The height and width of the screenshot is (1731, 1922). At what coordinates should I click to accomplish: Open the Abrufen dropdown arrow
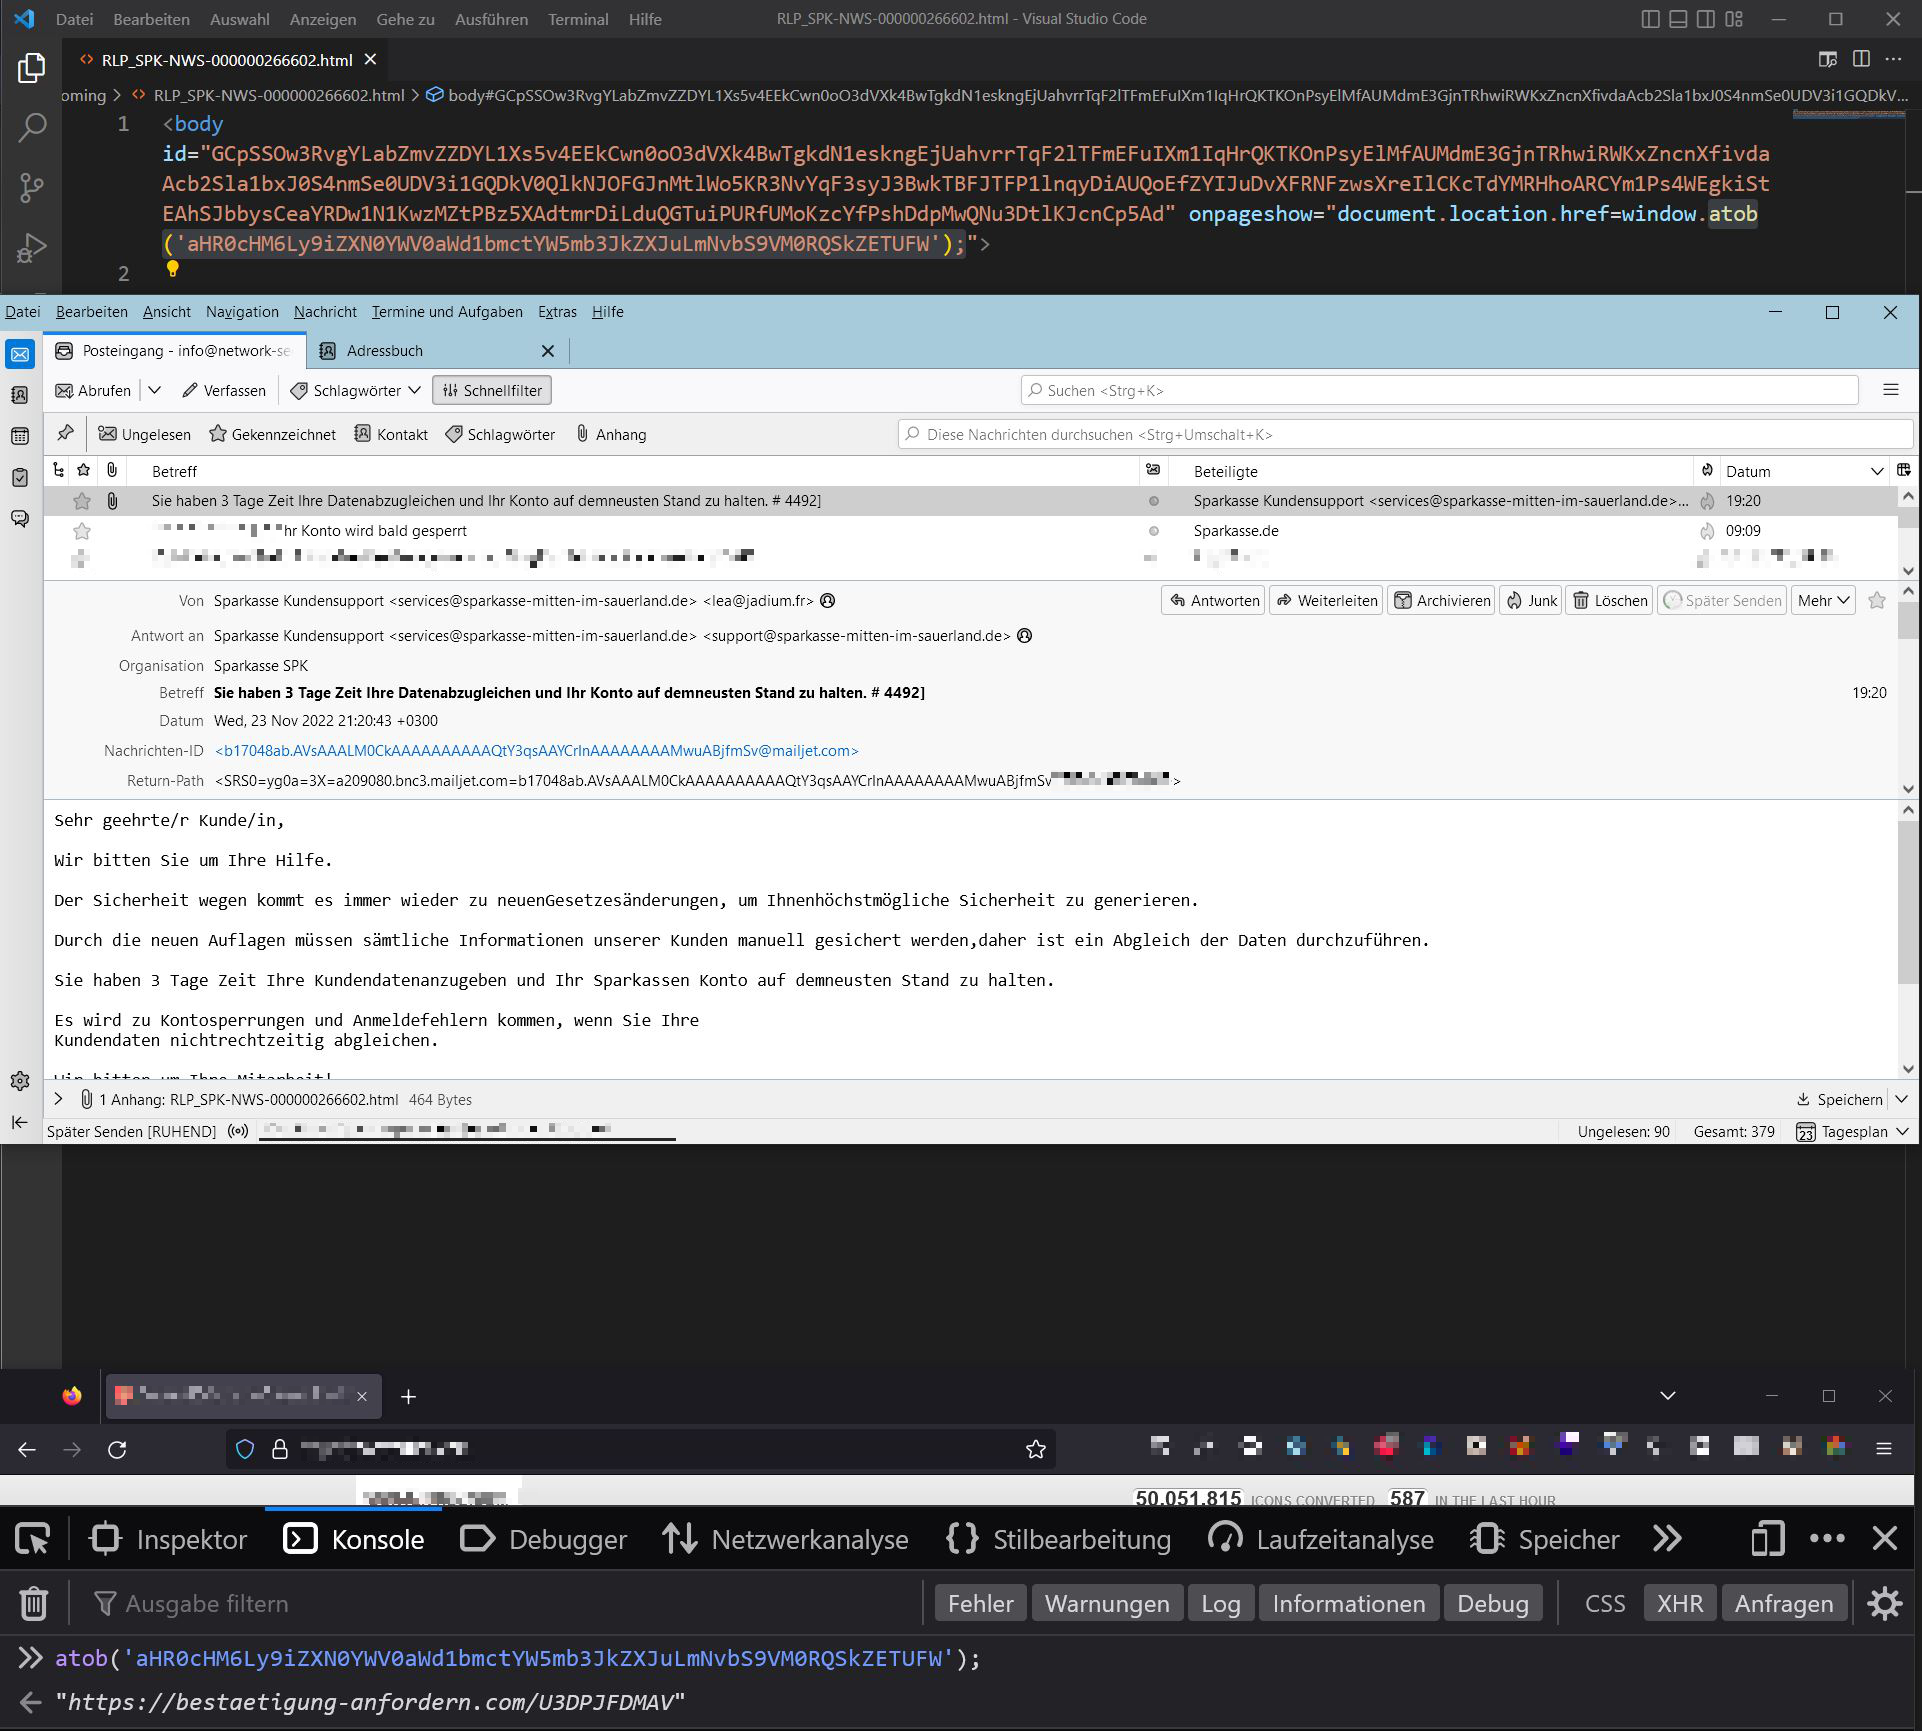(154, 390)
